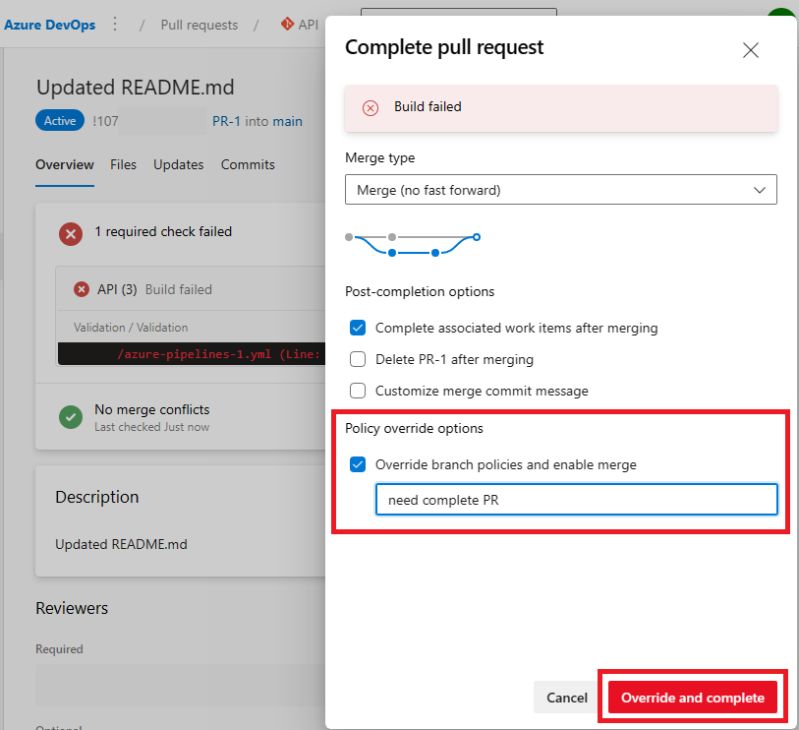The width and height of the screenshot is (799, 730).
Task: Switch to the Commits tab
Action: coord(248,165)
